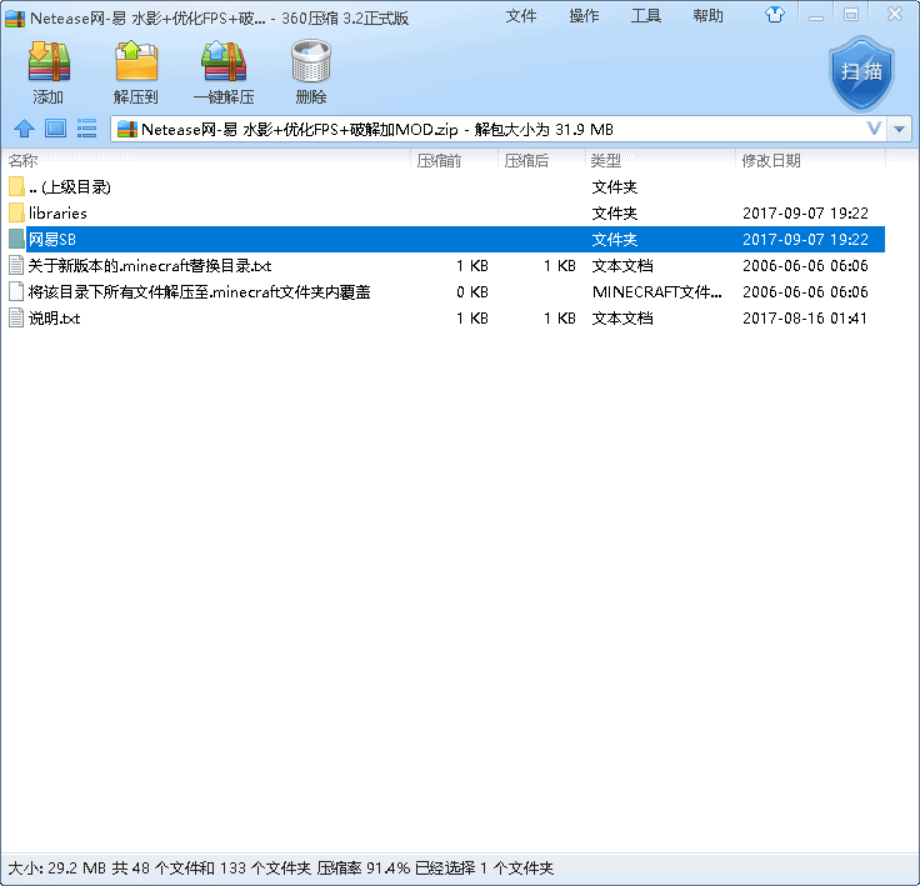Select 将该目录下所有文件解压至.minecraft文件夹内覆盖 file name
Image resolution: width=920 pixels, height=886 pixels.
pos(199,292)
